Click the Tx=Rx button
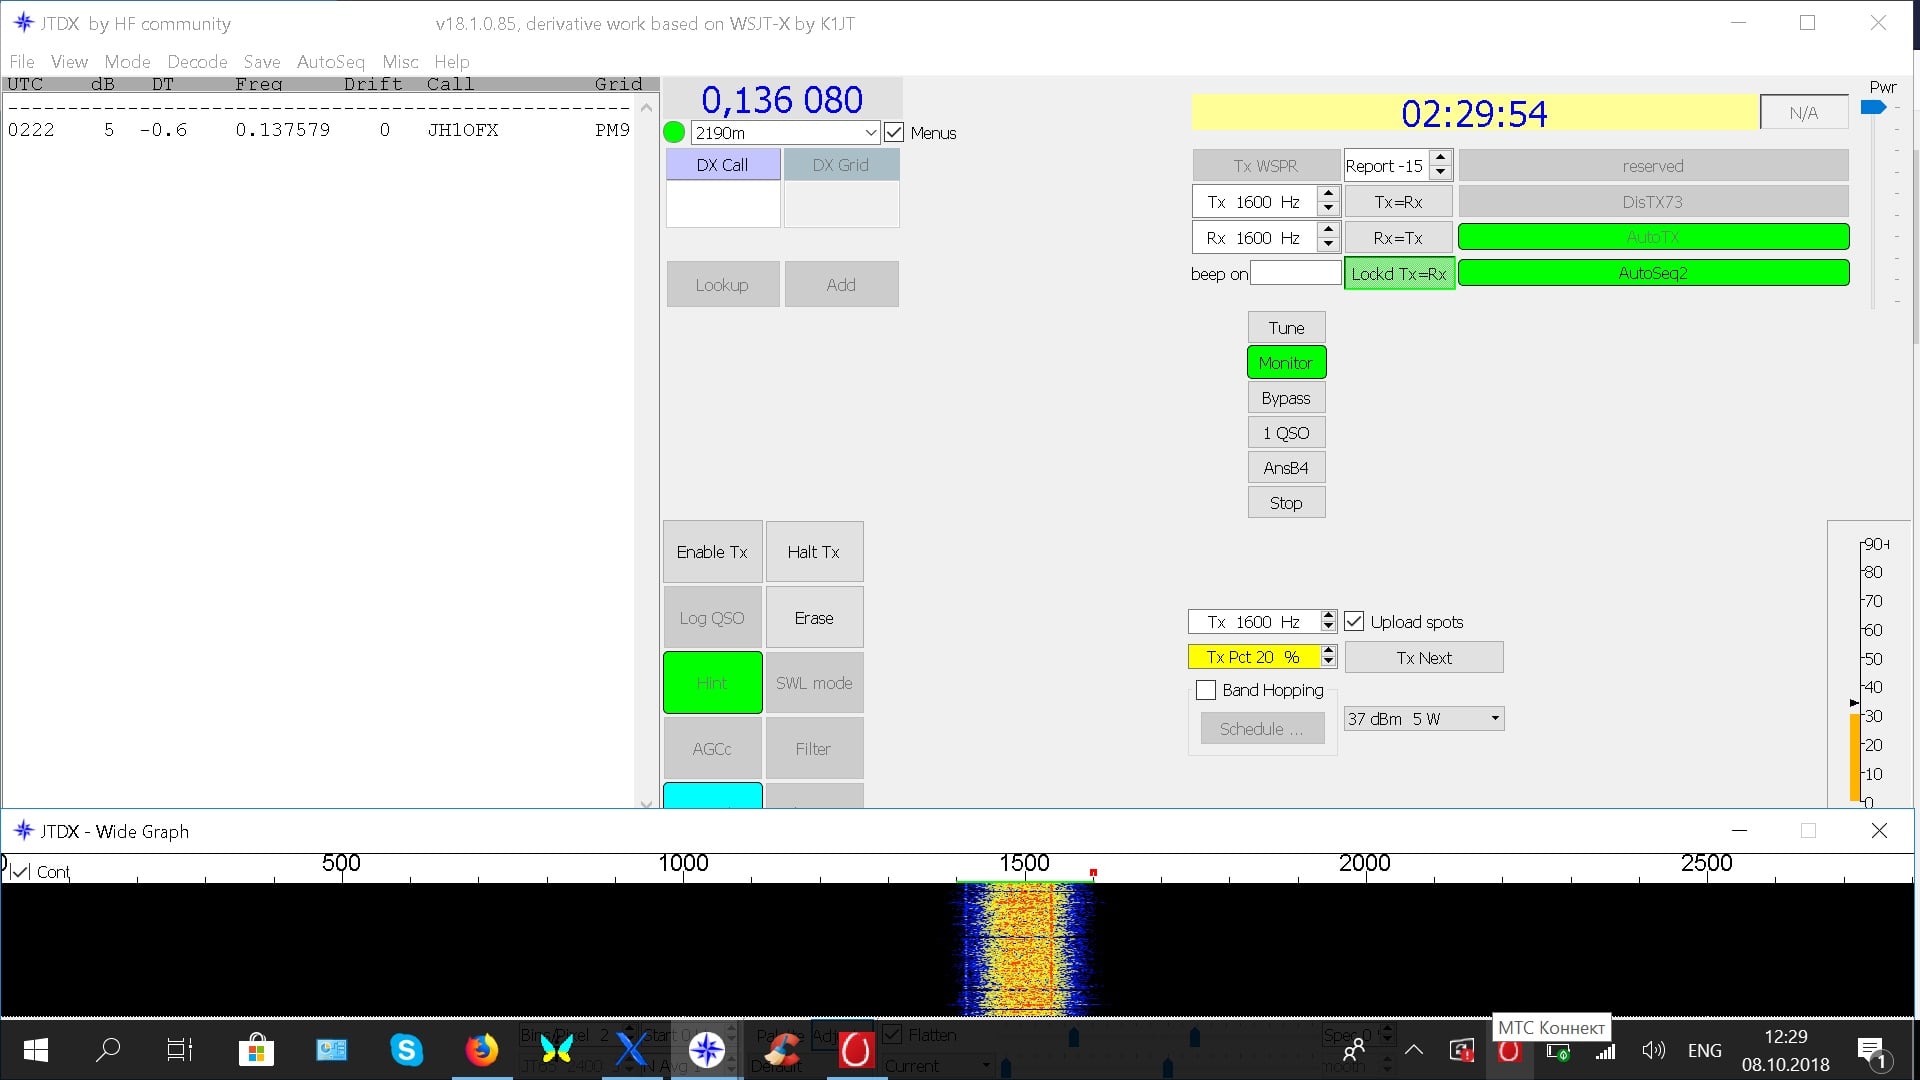Image resolution: width=1920 pixels, height=1080 pixels. [x=1398, y=201]
